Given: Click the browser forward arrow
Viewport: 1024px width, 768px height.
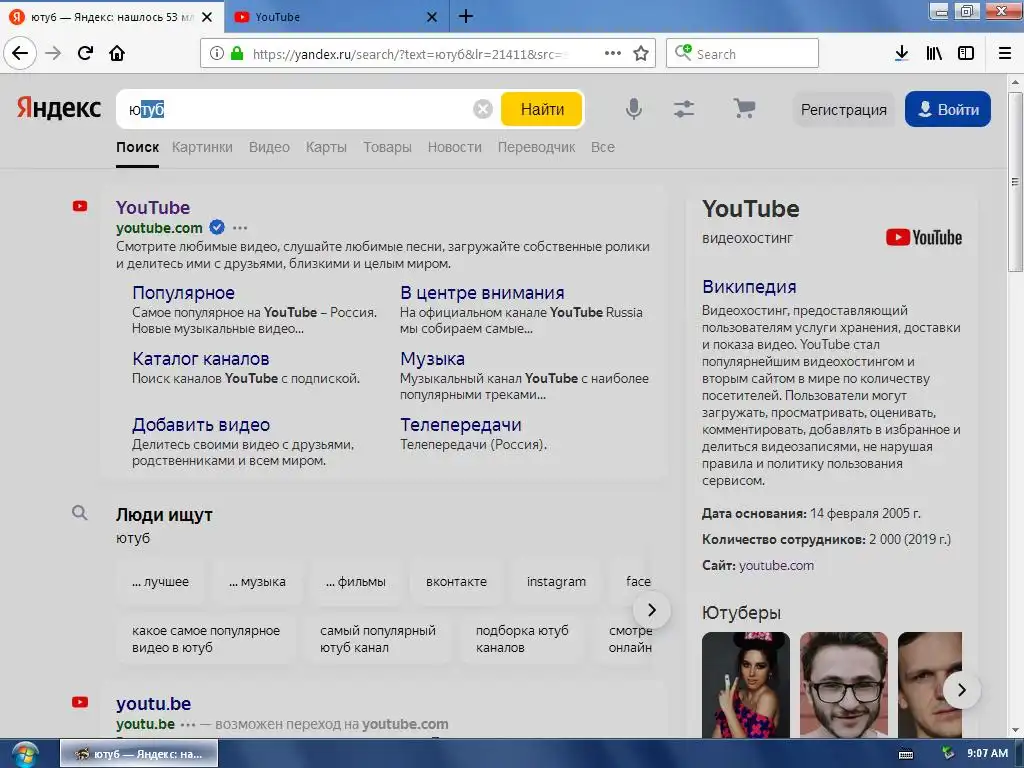Looking at the screenshot, I should coord(53,53).
